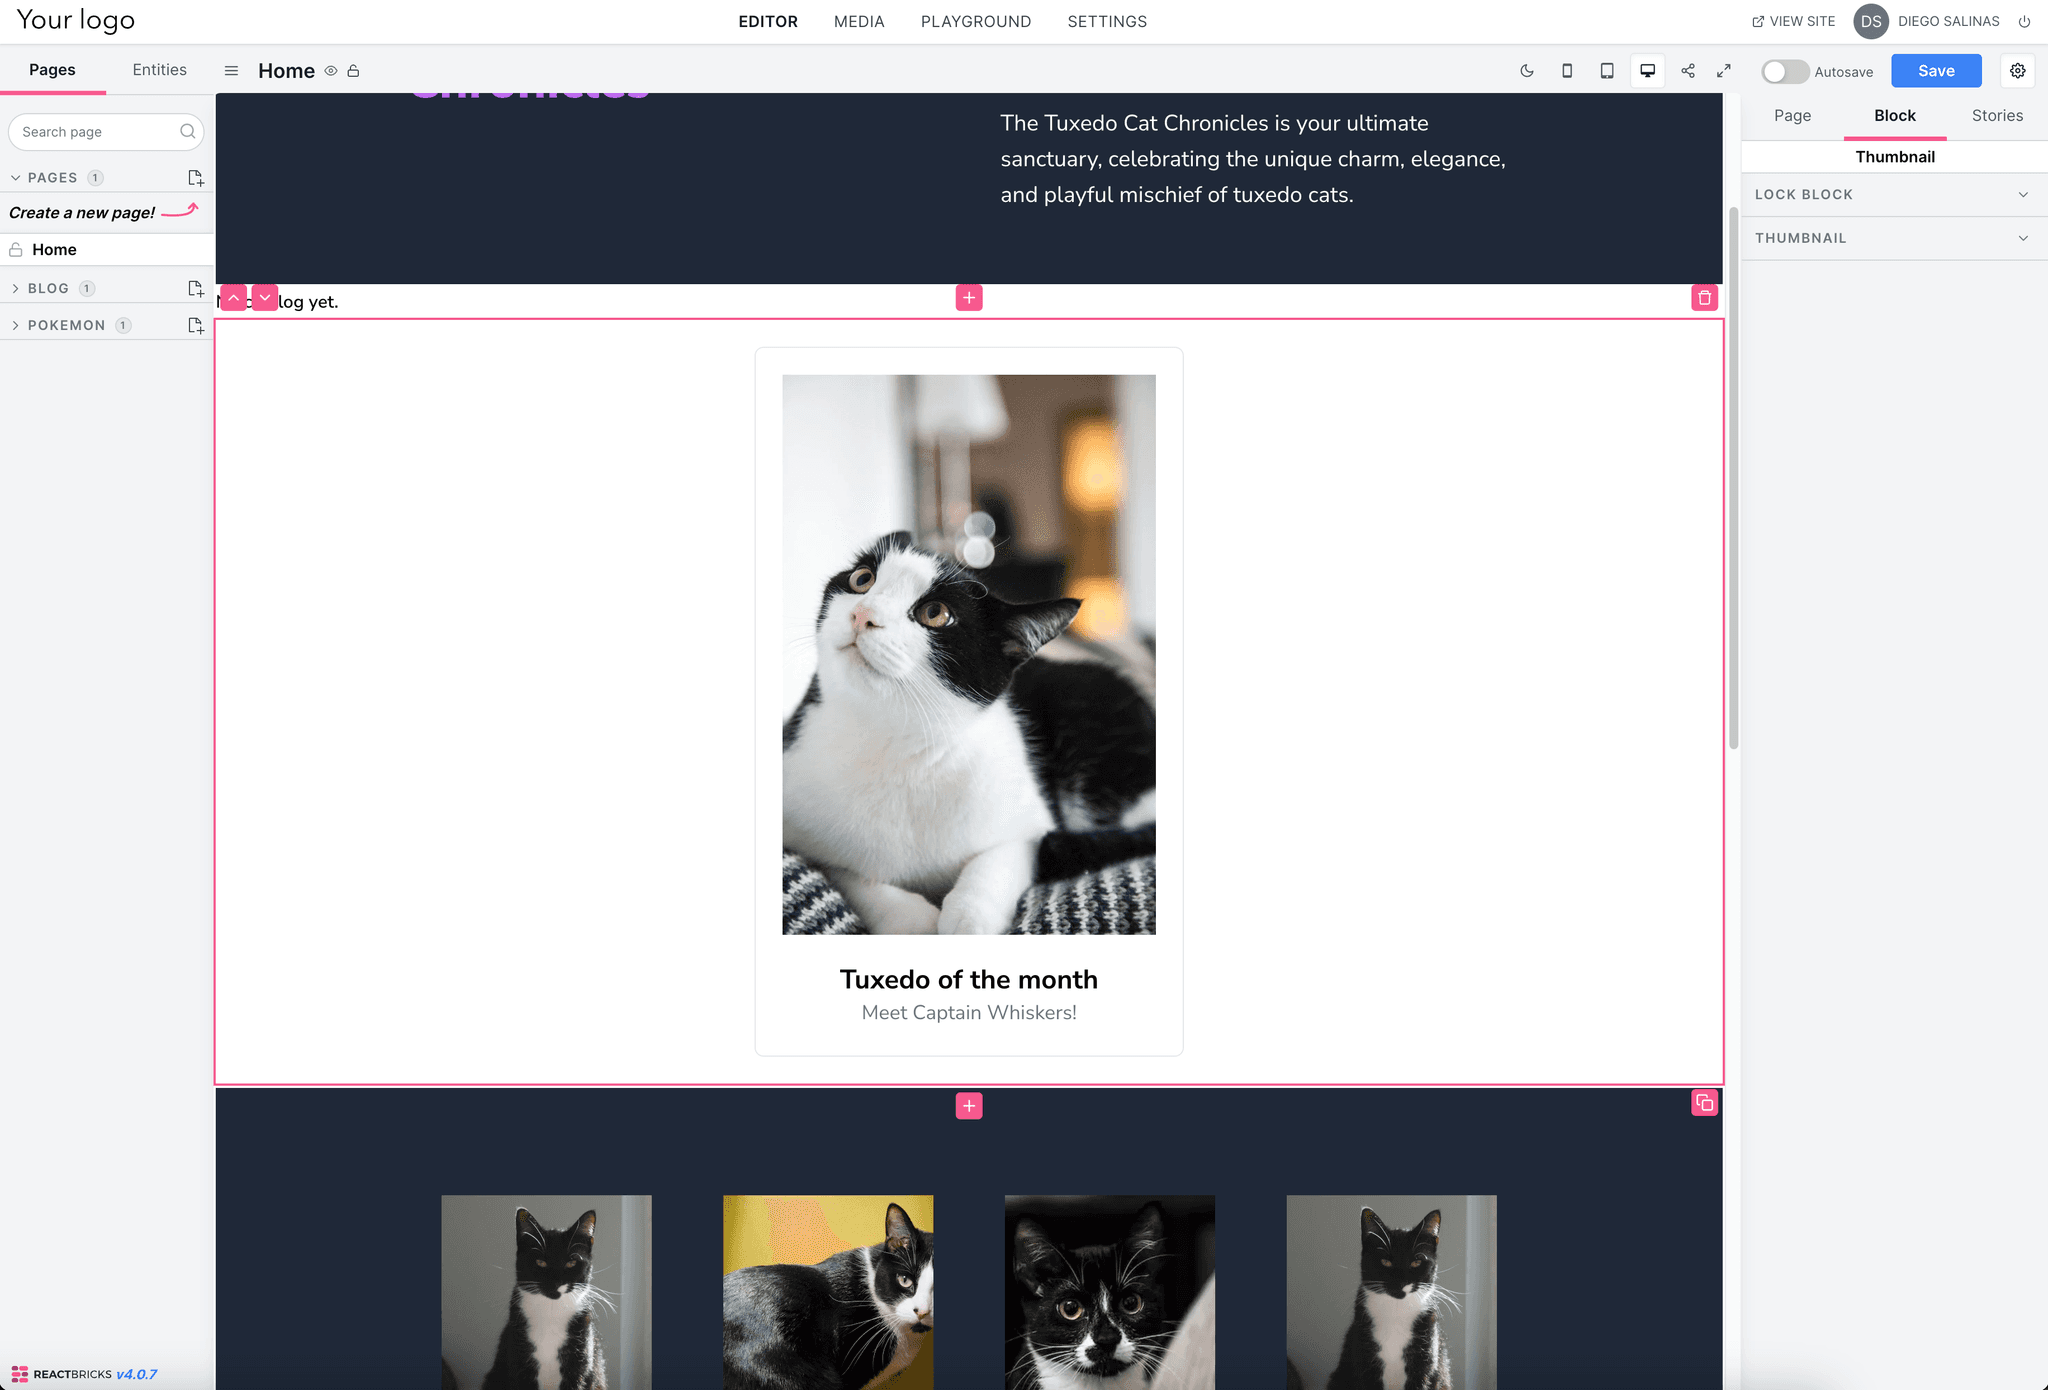This screenshot has height=1390, width=2048.
Task: Switch to the Stories tab
Action: point(1997,113)
